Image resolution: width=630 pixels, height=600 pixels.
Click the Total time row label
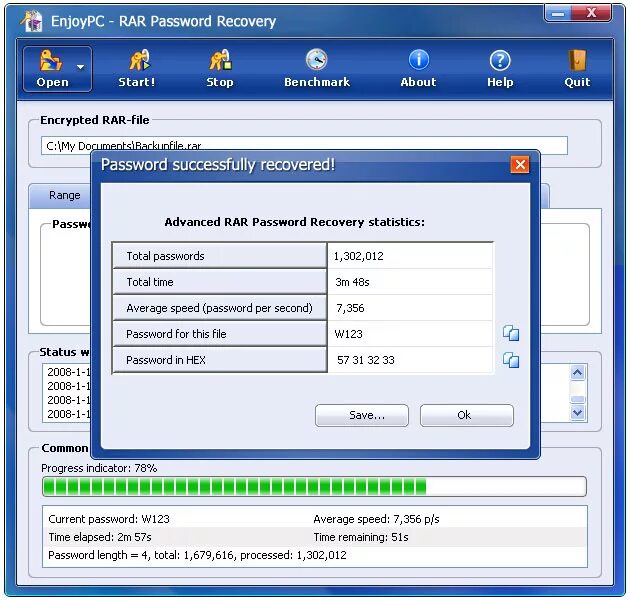click(220, 282)
